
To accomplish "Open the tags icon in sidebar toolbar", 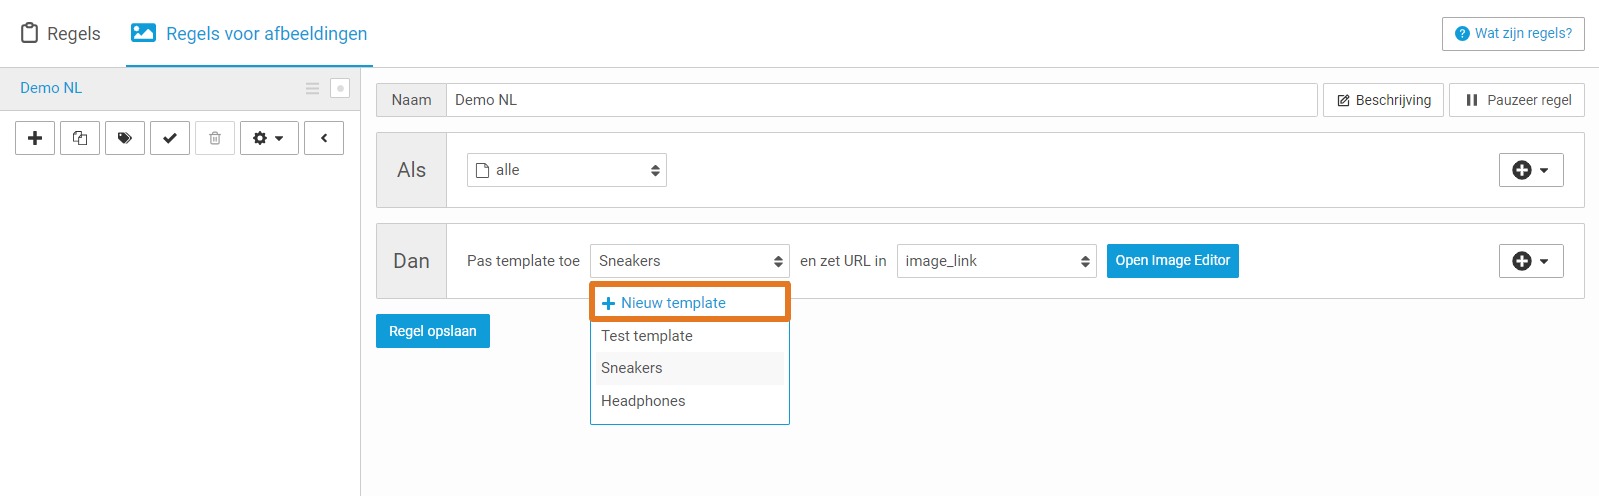I will 125,138.
